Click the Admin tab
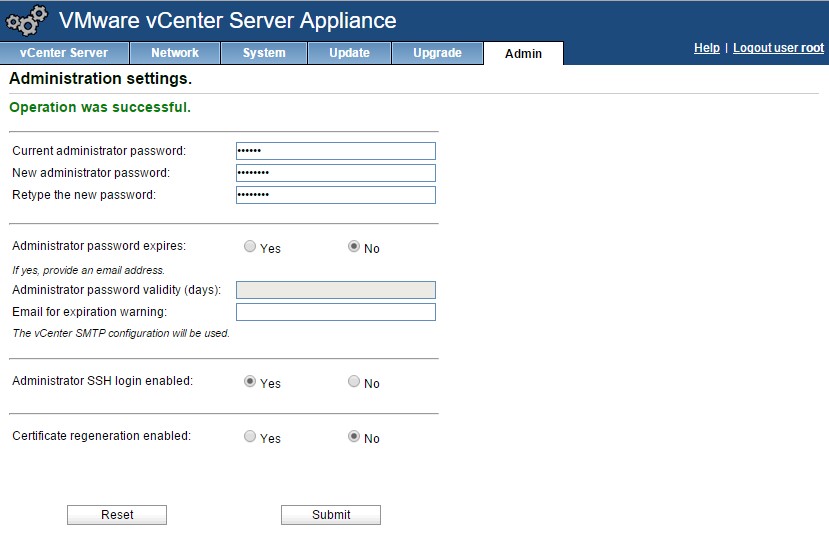 click(523, 53)
